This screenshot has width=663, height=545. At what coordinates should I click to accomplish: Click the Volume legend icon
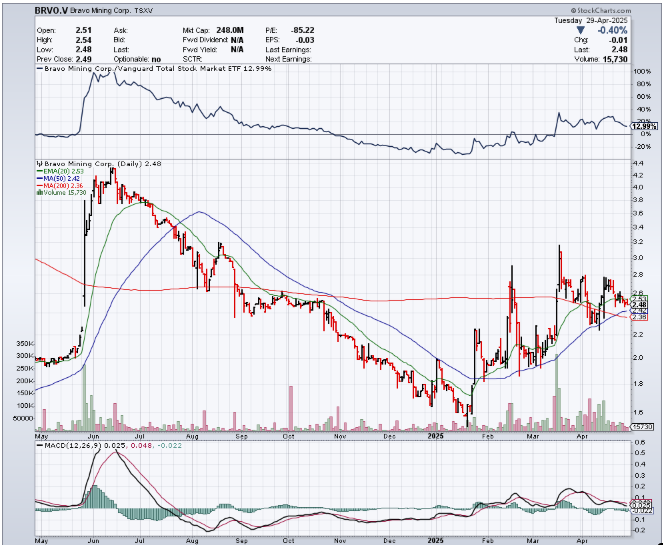tap(38, 192)
